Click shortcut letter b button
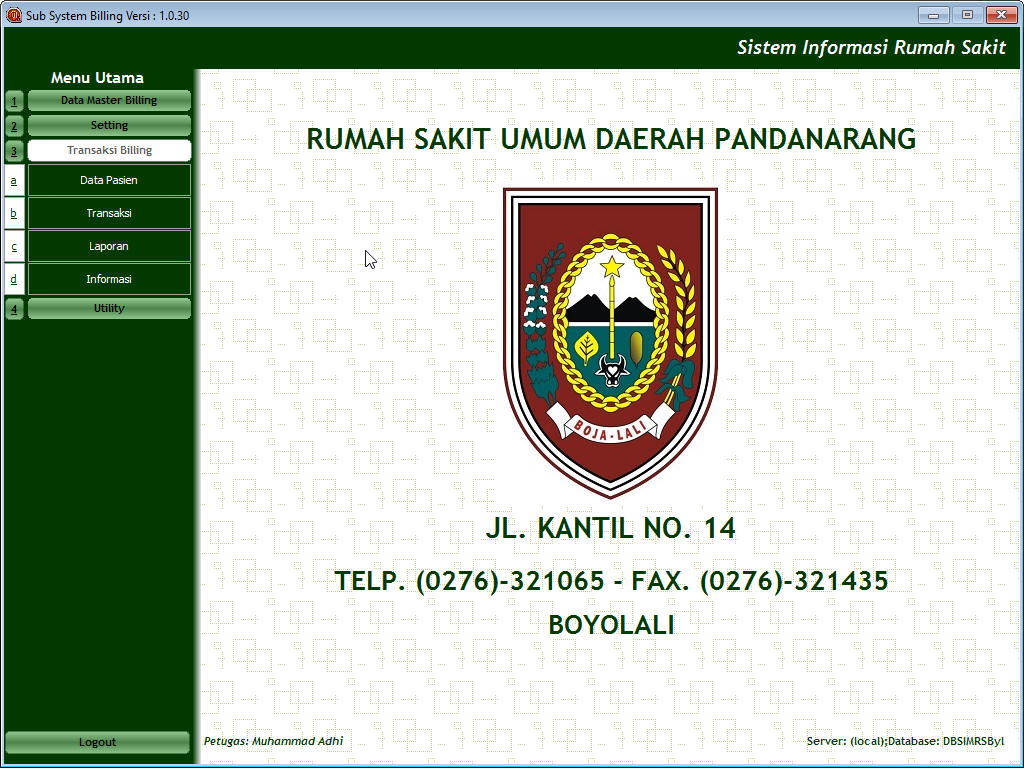Viewport: 1024px width, 768px height. point(14,213)
